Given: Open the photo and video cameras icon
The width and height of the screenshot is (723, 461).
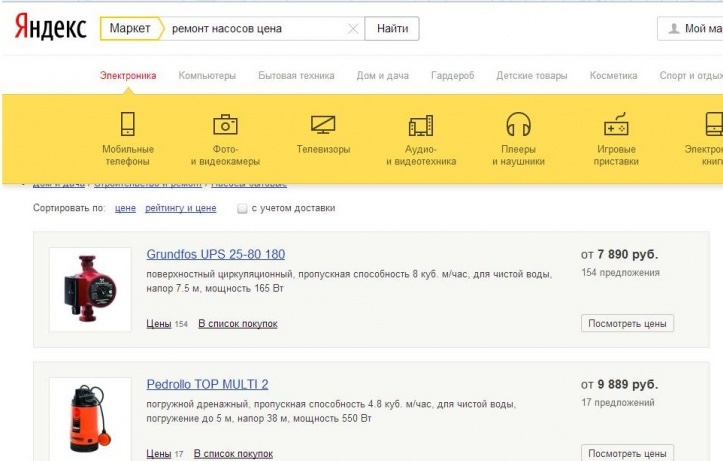Looking at the screenshot, I should [x=225, y=125].
